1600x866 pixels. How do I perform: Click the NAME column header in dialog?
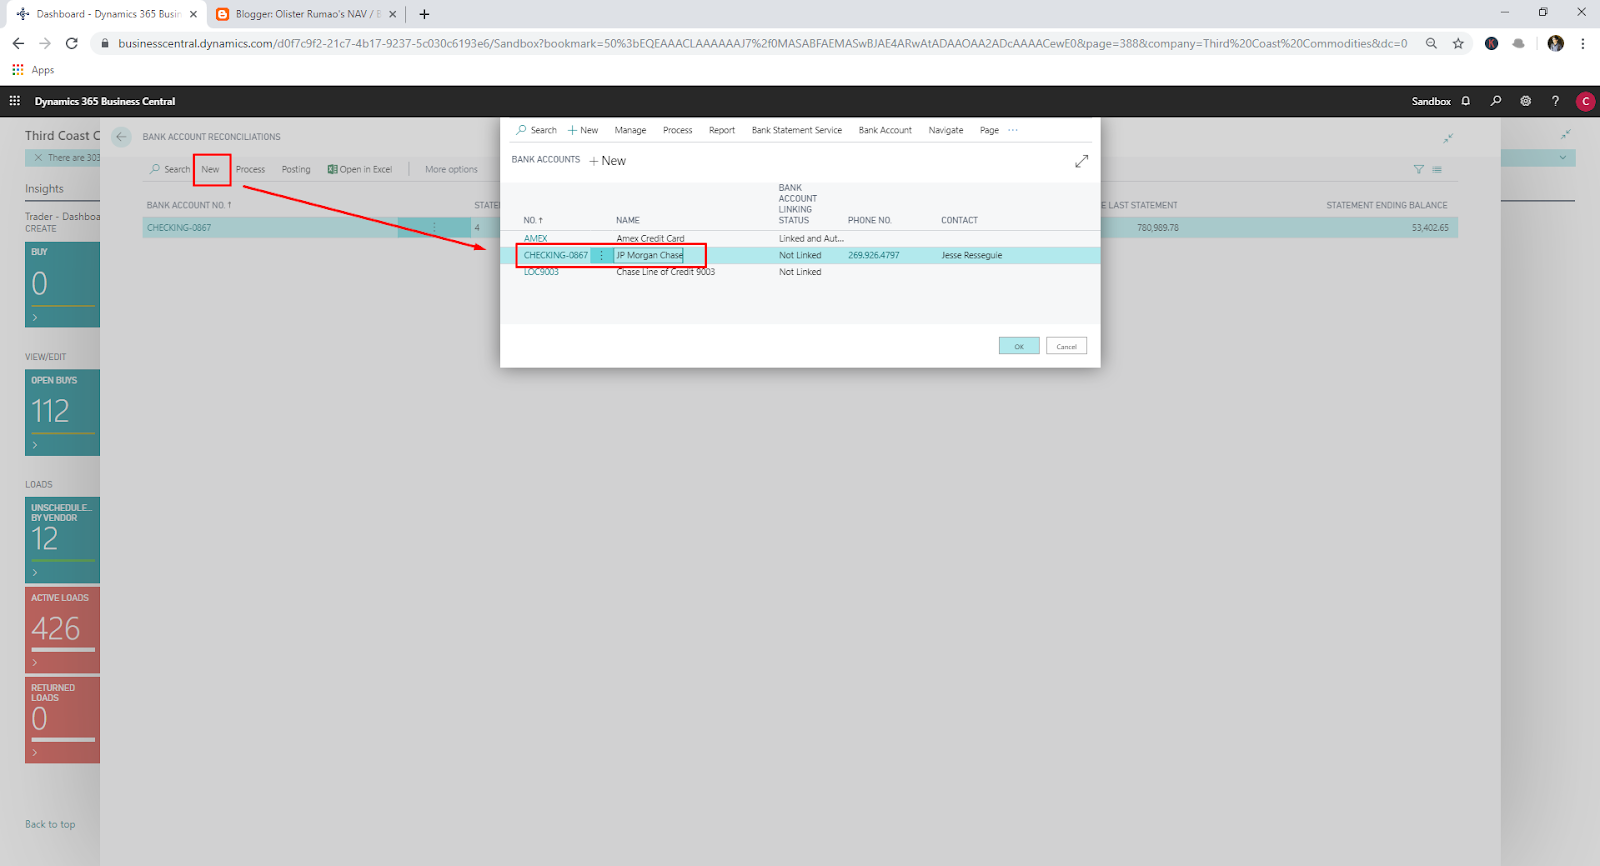click(x=628, y=220)
